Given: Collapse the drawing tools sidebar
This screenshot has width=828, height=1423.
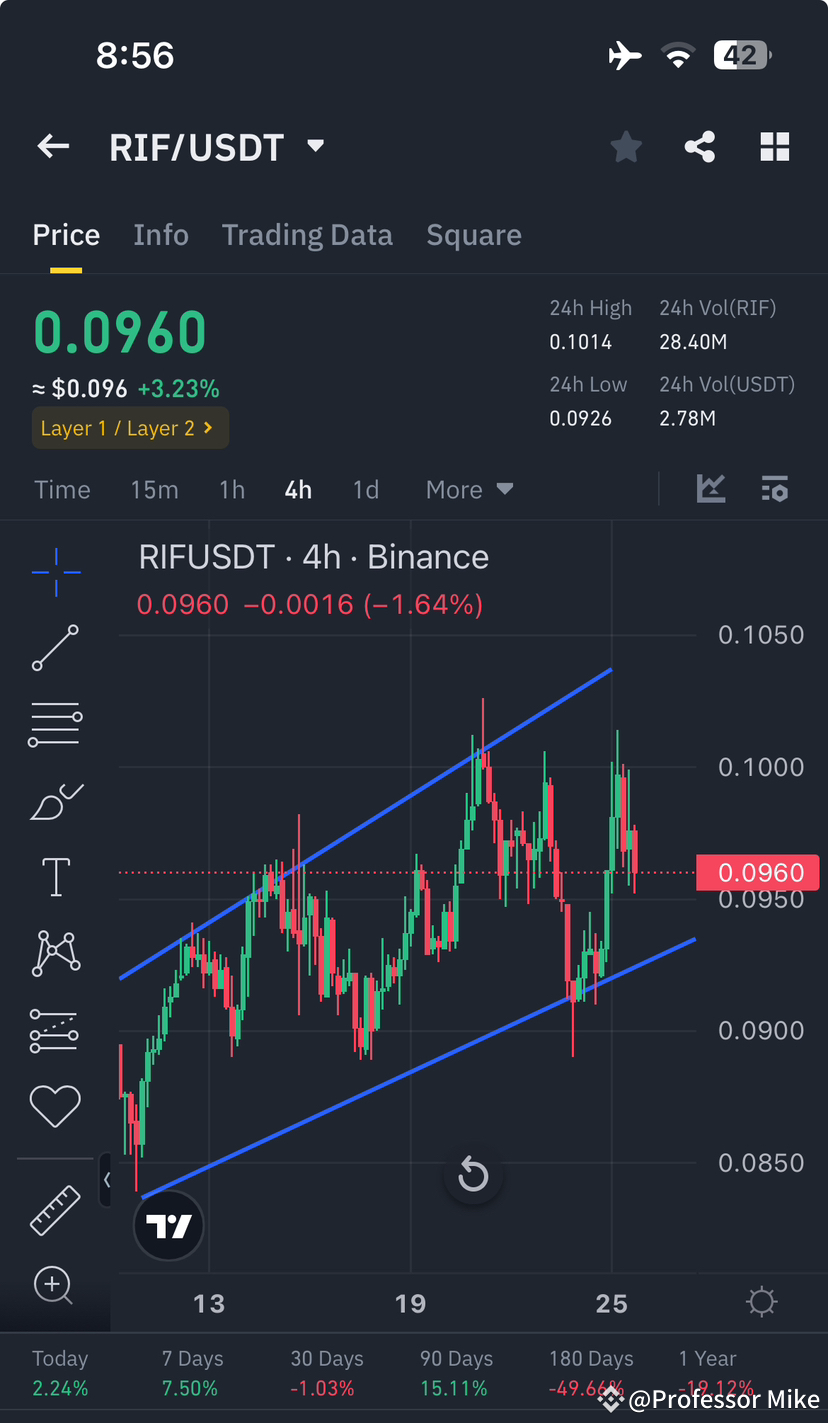Looking at the screenshot, I should click(108, 1180).
